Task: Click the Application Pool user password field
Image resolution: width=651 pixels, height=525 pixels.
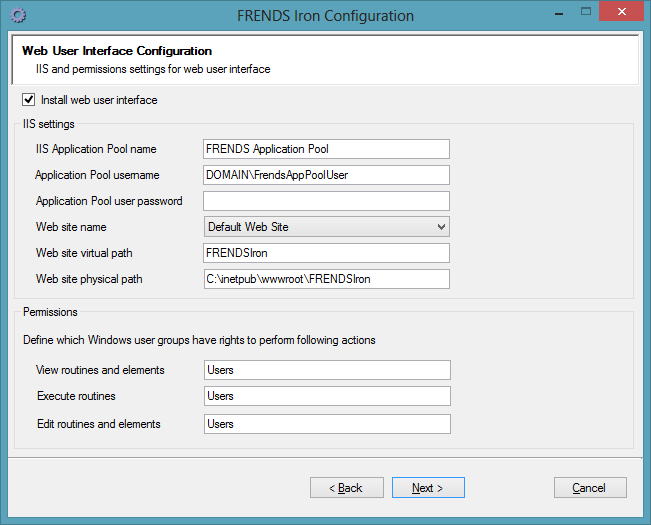Action: 326,201
